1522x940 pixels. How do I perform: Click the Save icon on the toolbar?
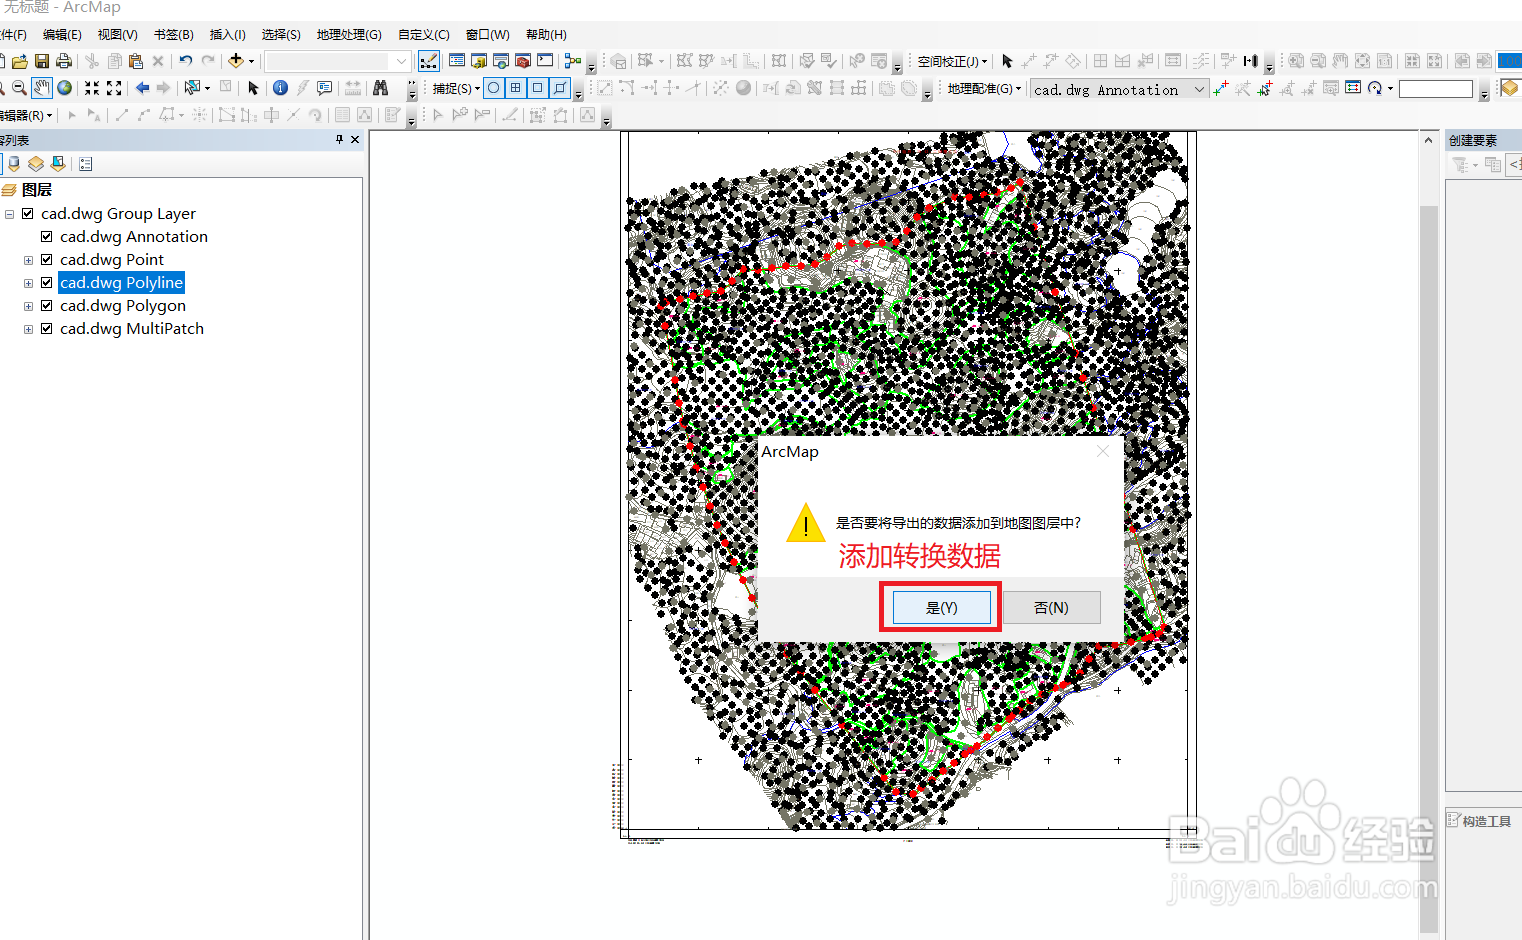click(41, 61)
